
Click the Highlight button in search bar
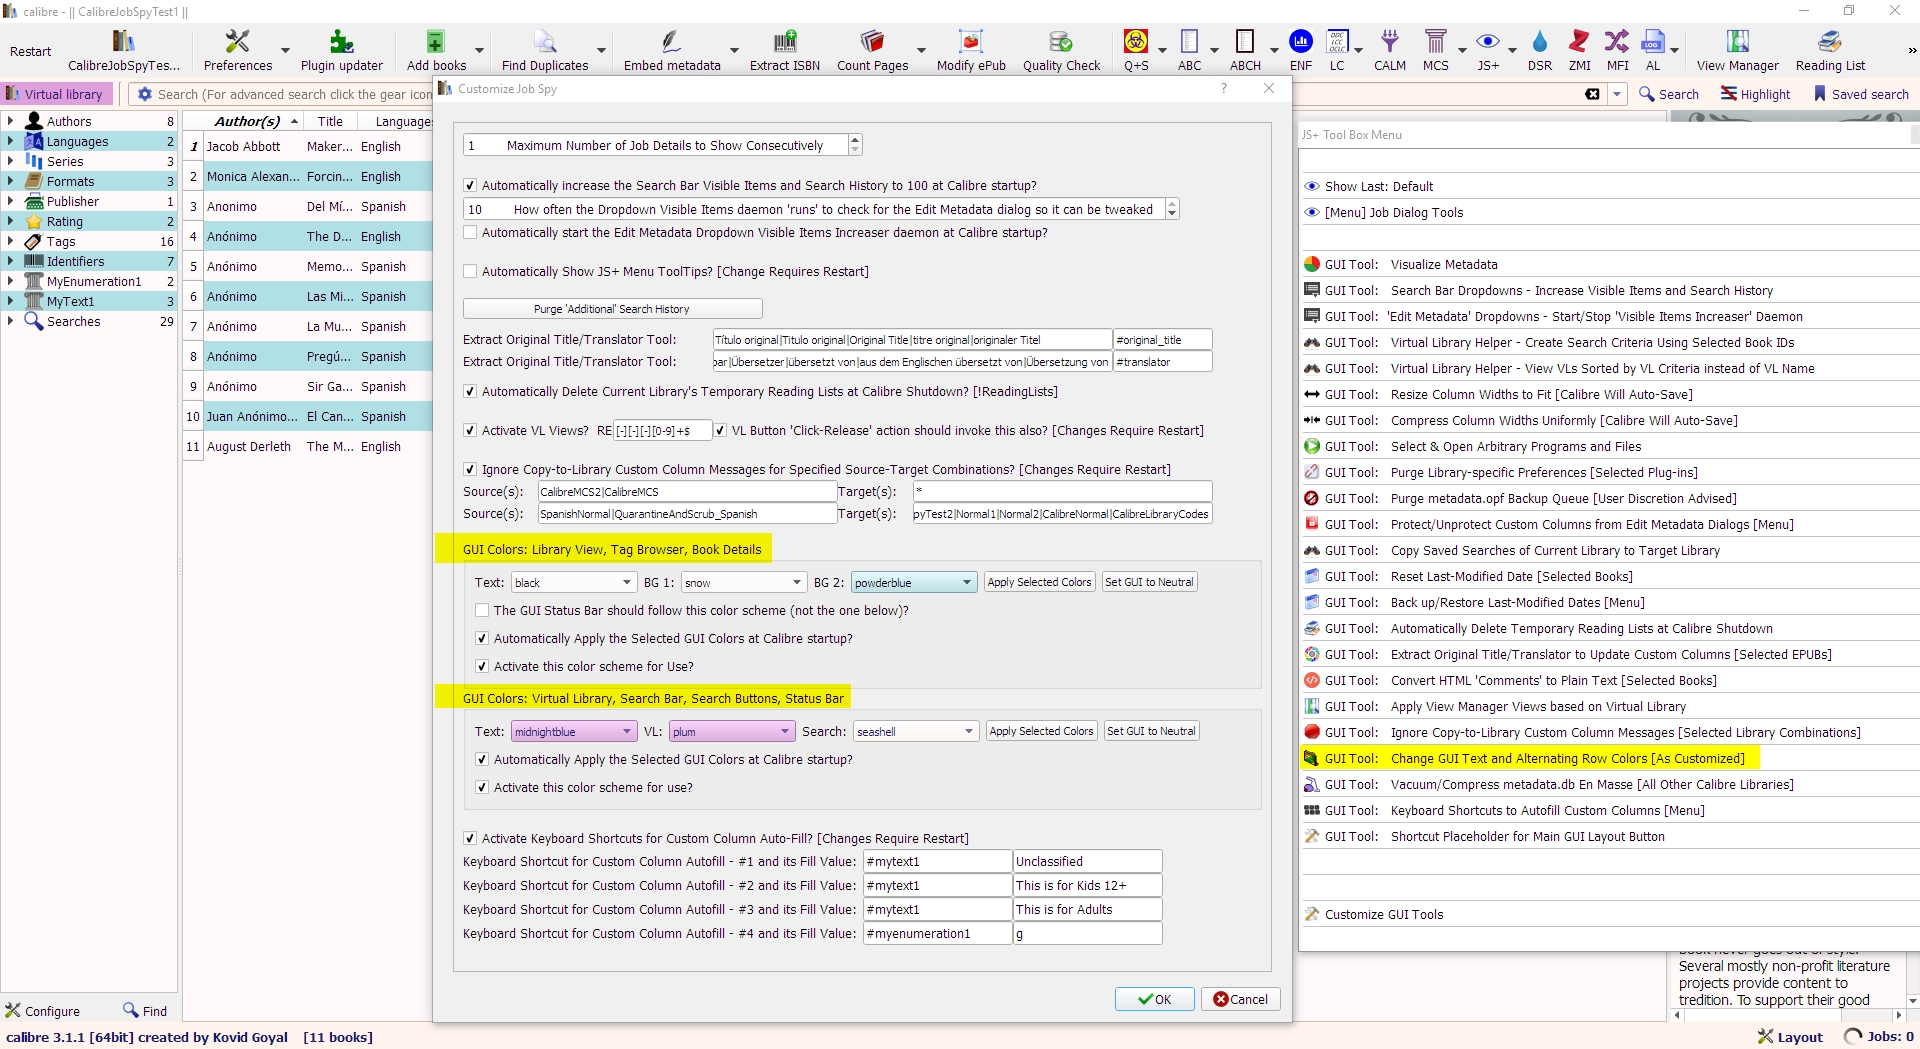[1755, 94]
